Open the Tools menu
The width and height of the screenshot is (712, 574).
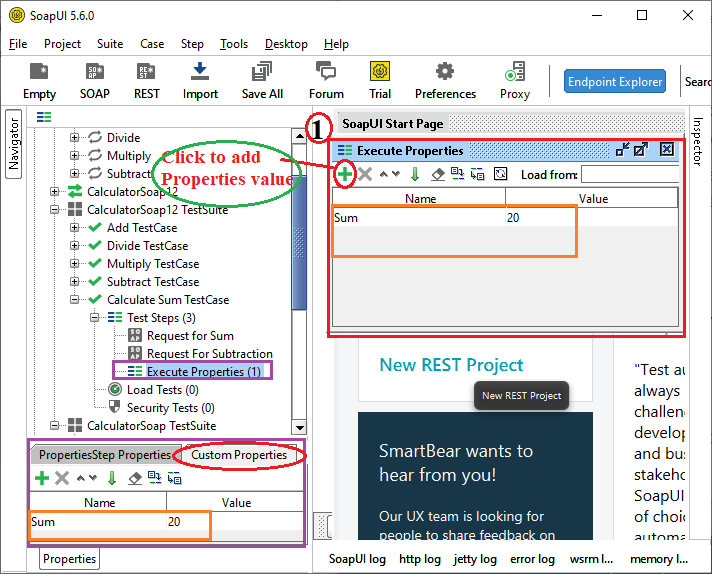pyautogui.click(x=234, y=44)
